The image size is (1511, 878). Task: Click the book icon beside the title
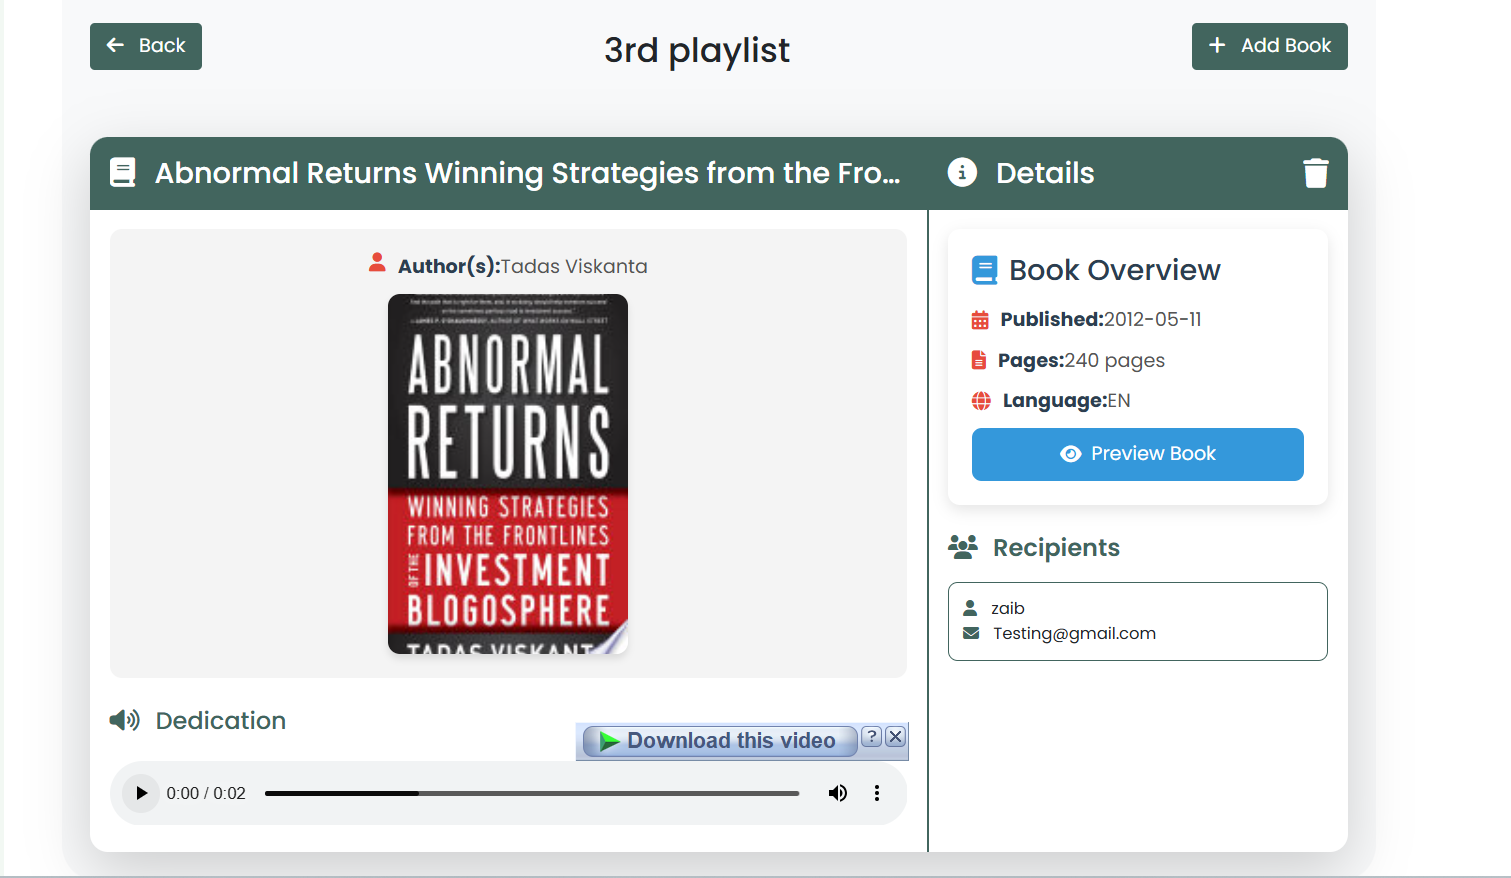click(123, 173)
